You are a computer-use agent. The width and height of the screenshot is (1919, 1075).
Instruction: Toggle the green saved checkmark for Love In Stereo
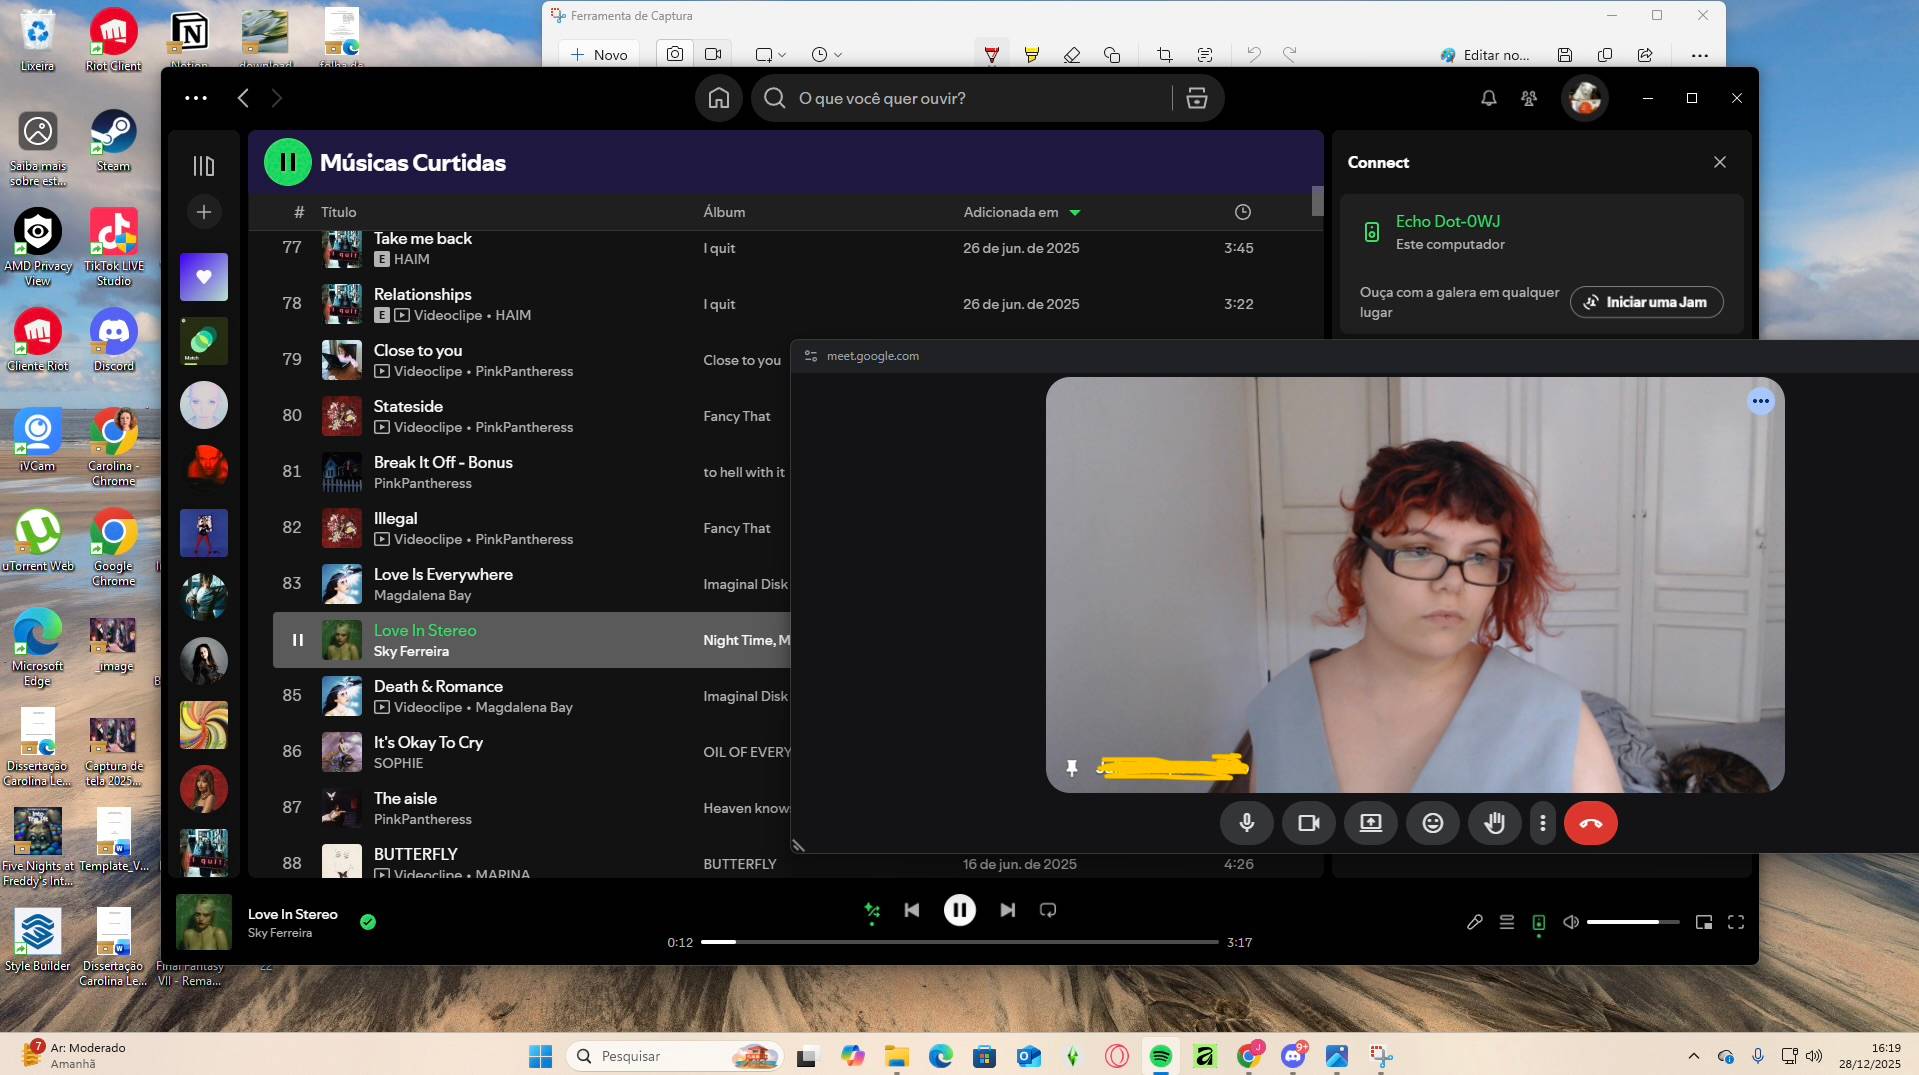(x=368, y=922)
